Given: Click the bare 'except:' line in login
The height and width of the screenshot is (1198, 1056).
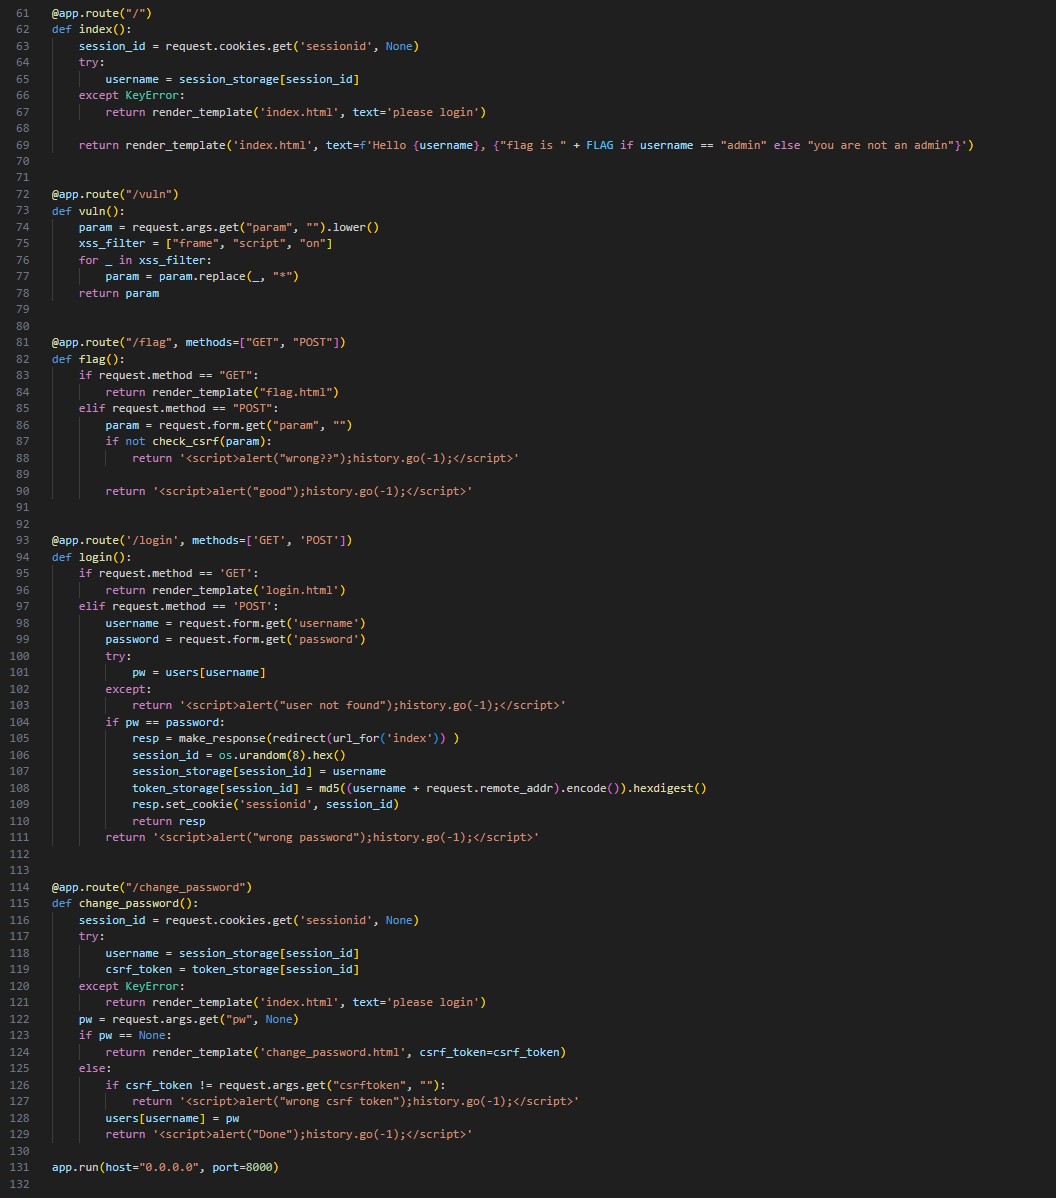Looking at the screenshot, I should point(128,689).
